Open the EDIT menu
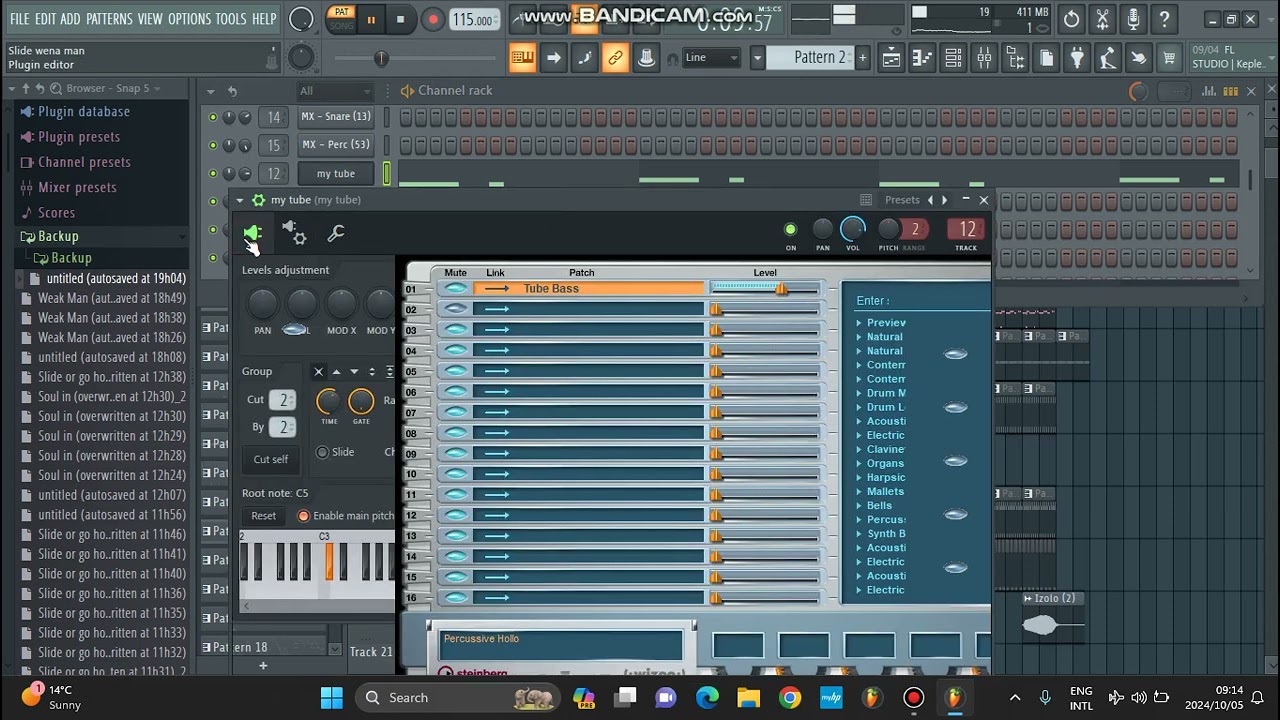The height and width of the screenshot is (720, 1280). coord(45,19)
